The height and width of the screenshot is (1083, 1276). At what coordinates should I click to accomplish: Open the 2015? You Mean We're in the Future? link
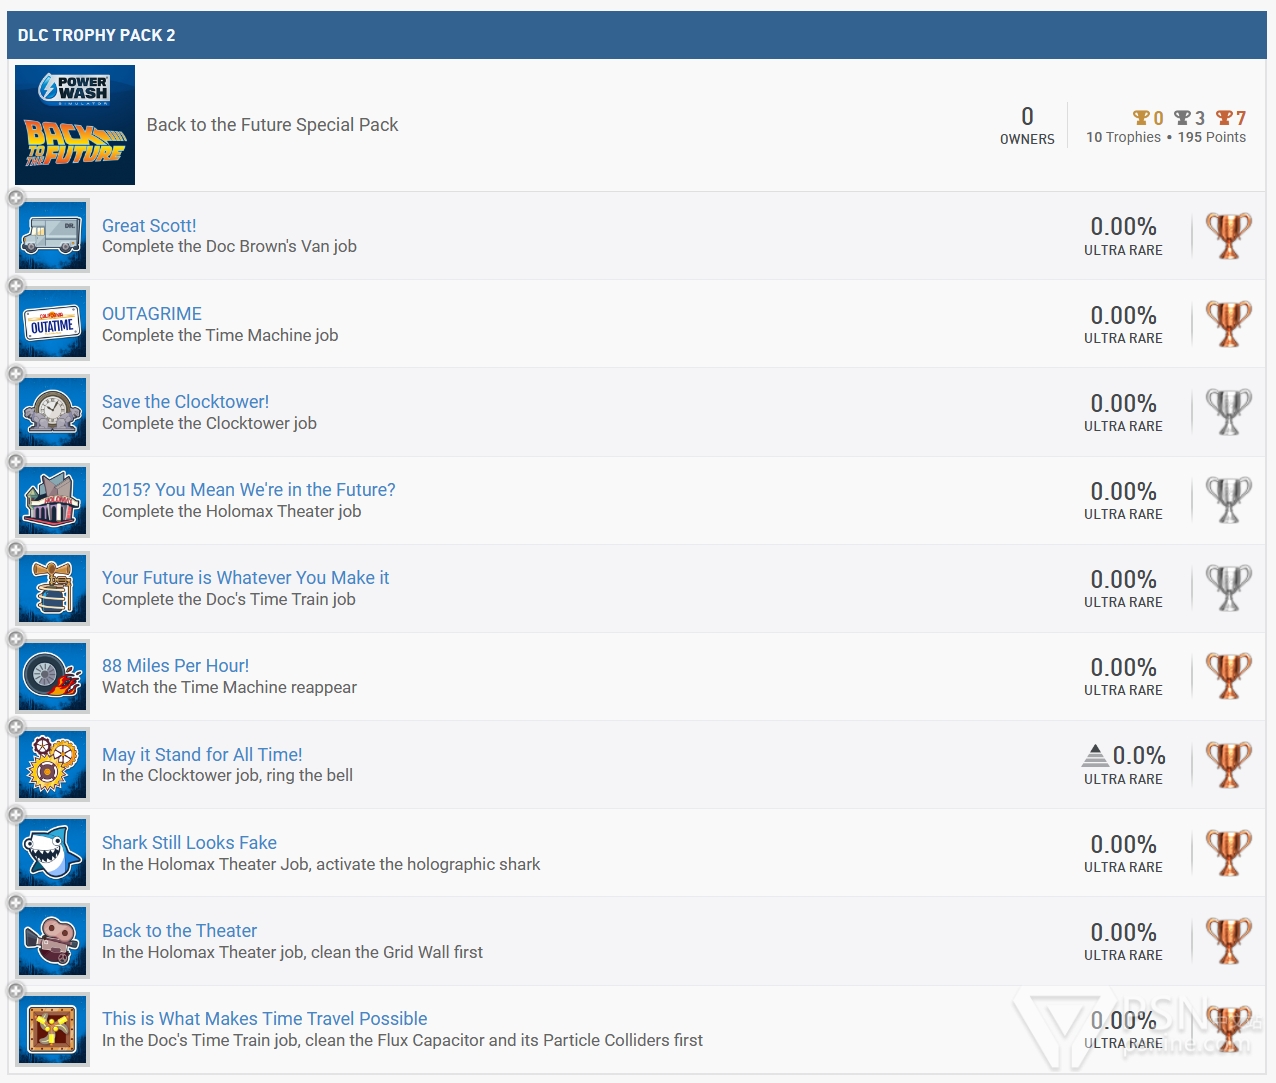pyautogui.click(x=249, y=490)
